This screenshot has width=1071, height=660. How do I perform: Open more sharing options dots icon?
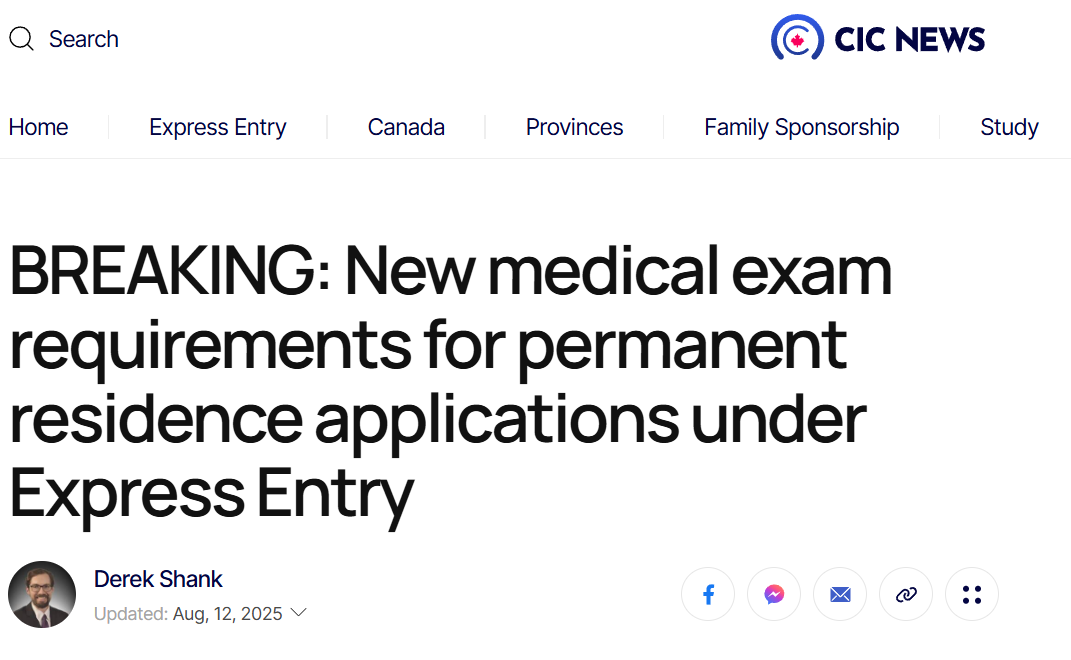pyautogui.click(x=972, y=594)
